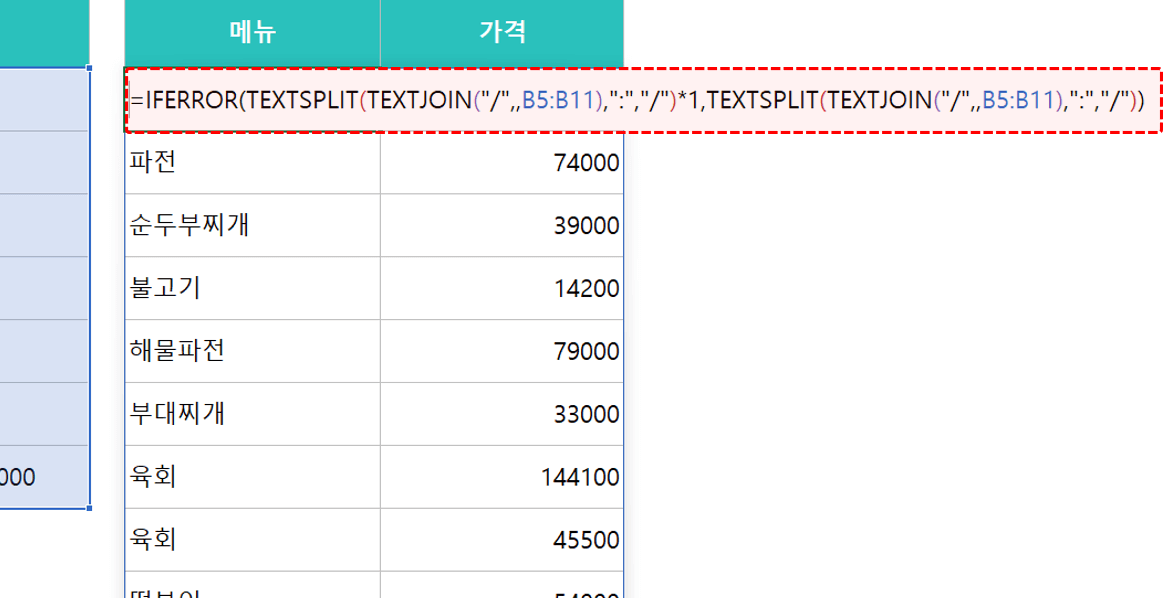Select the 해물파전 menu cell

[252, 351]
